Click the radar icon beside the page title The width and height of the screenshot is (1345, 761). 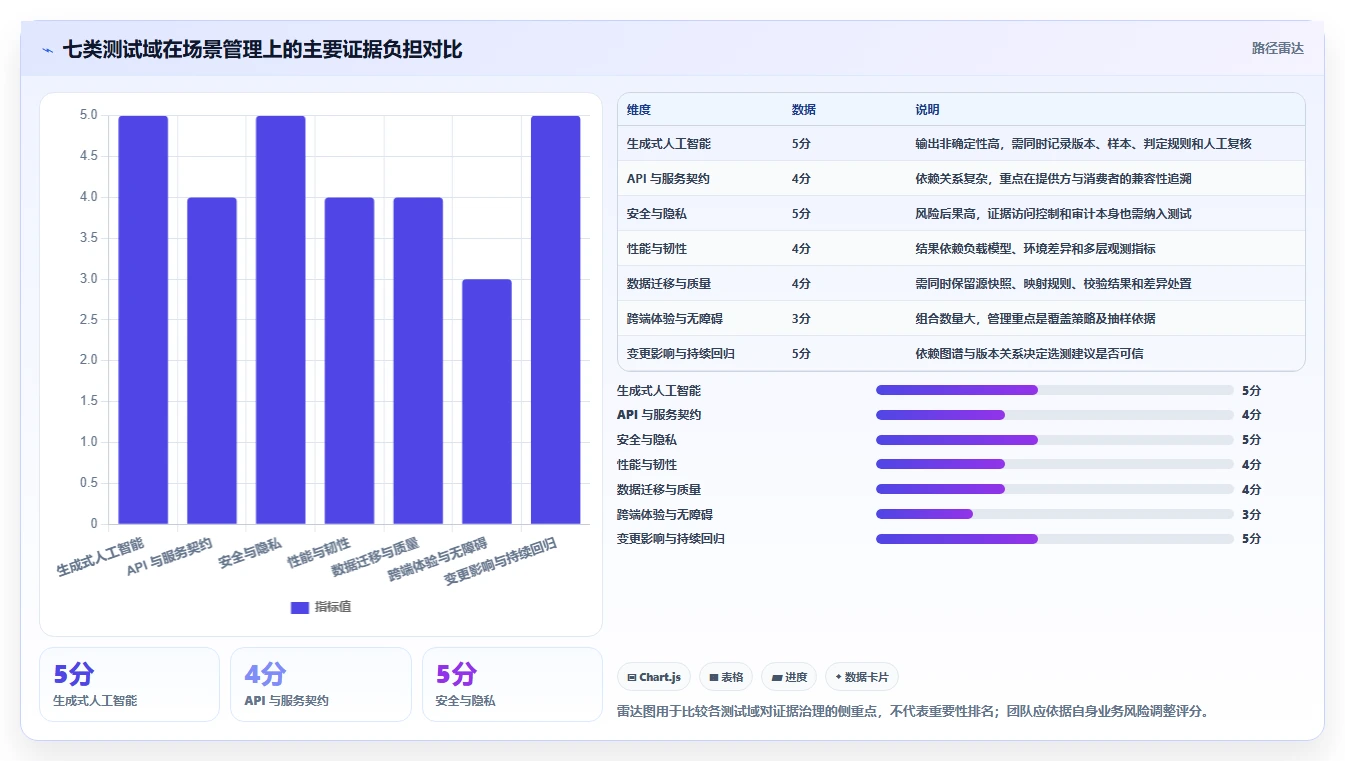click(x=48, y=50)
